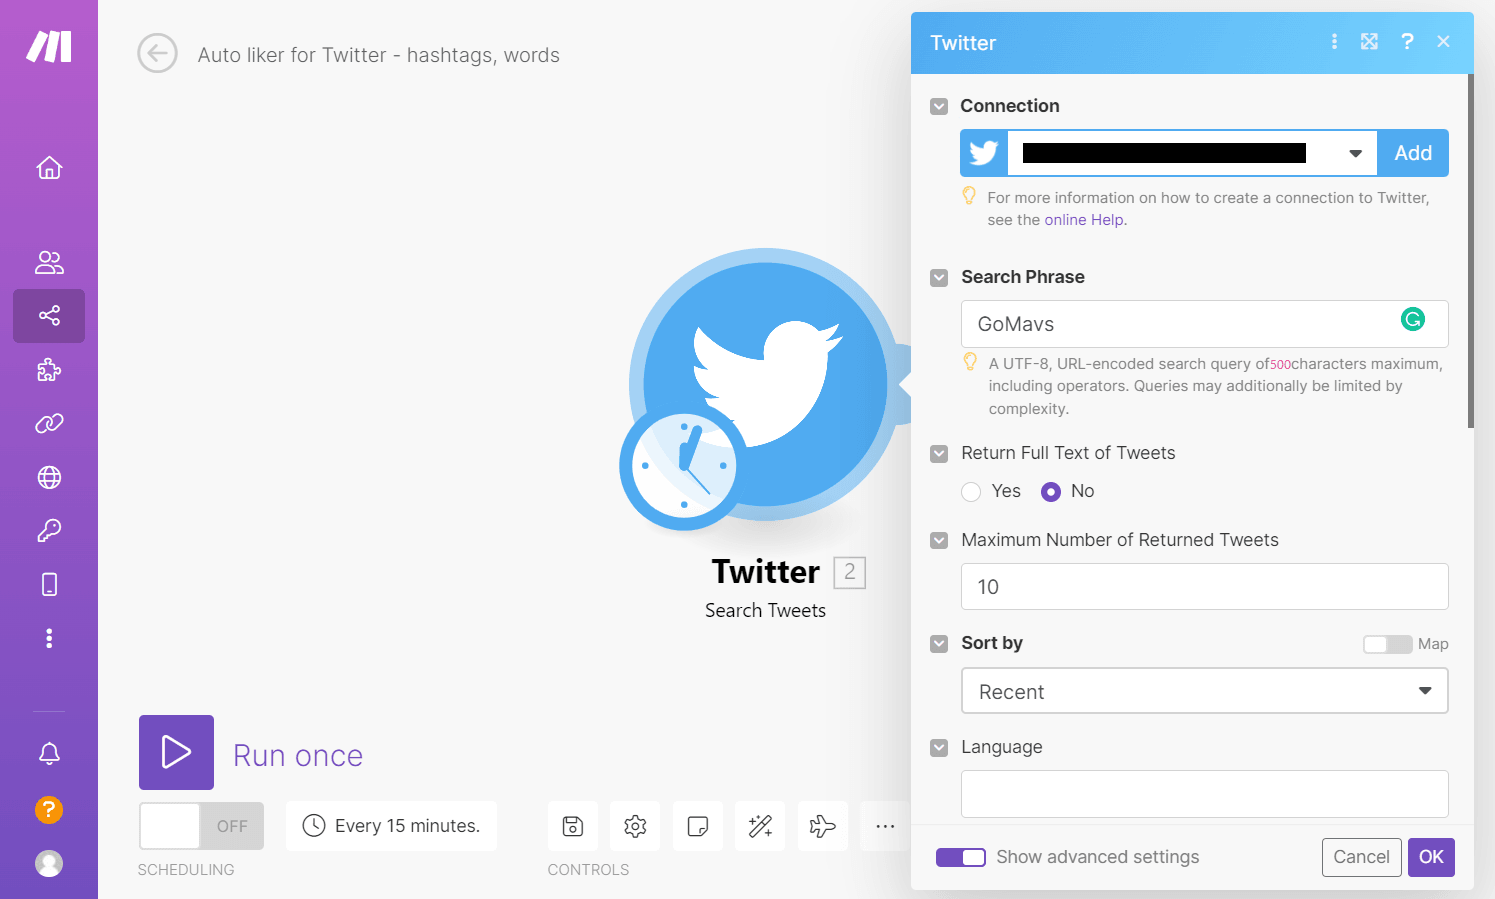Open Scenarios in the Make sidebar

(48, 316)
